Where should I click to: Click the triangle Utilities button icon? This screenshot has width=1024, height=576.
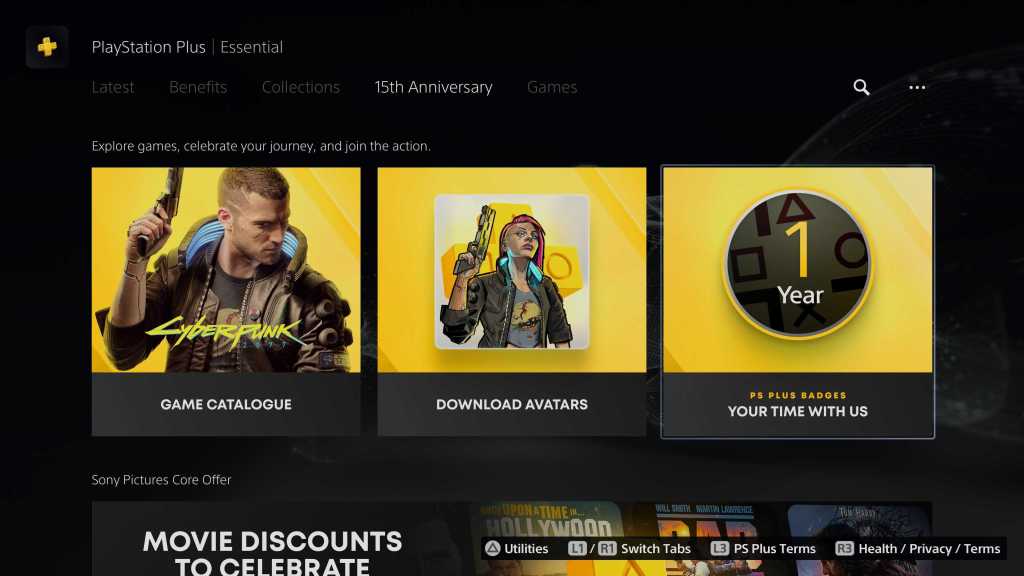(492, 549)
